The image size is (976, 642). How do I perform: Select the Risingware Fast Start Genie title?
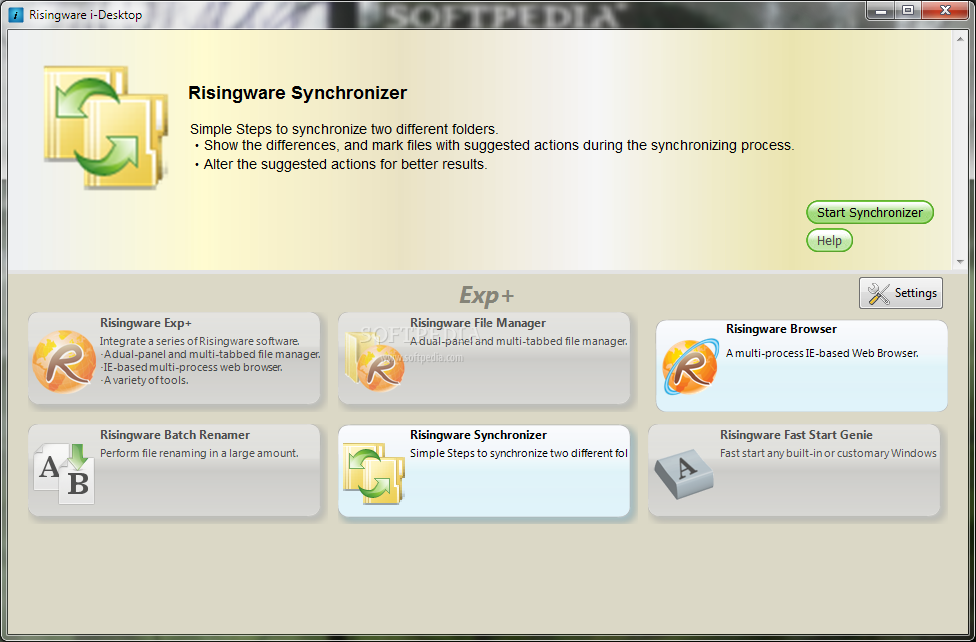point(796,435)
